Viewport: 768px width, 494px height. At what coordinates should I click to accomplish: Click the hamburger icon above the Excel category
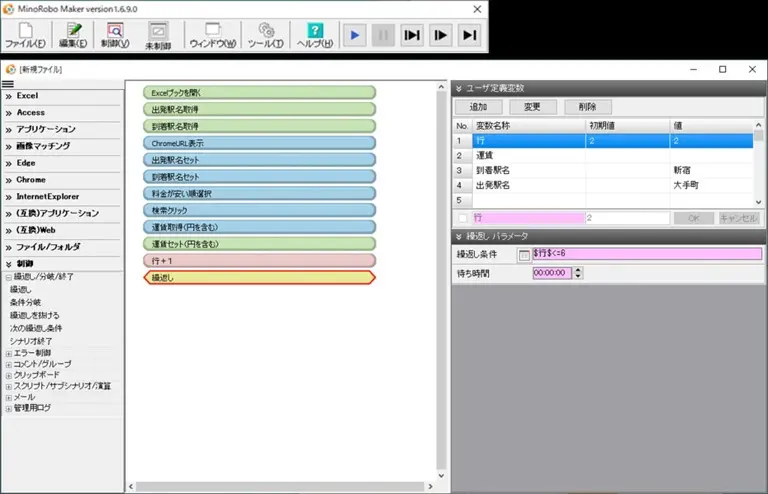coord(8,84)
